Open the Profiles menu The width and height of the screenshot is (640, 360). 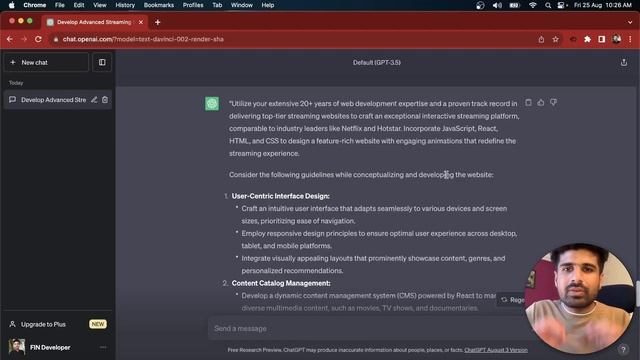pyautogui.click(x=193, y=5)
